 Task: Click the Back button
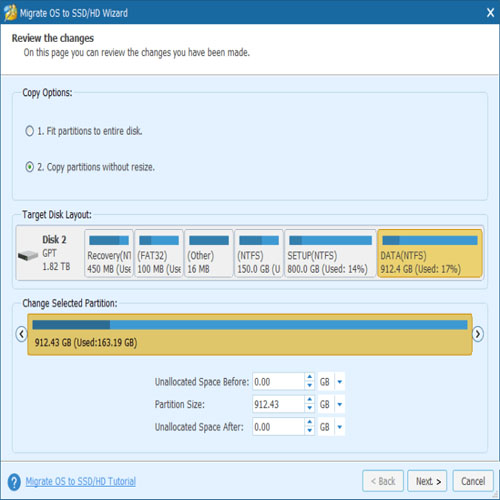[383, 481]
